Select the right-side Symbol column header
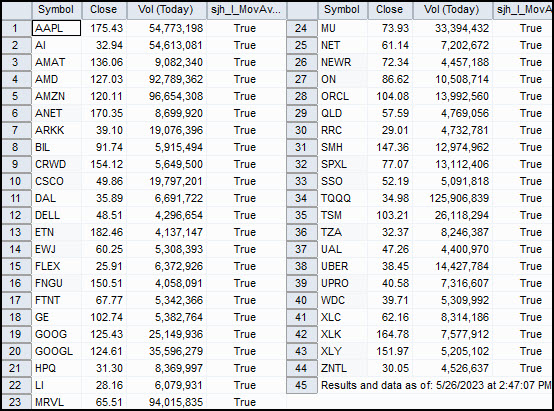The height and width of the screenshot is (411, 554). coord(342,10)
